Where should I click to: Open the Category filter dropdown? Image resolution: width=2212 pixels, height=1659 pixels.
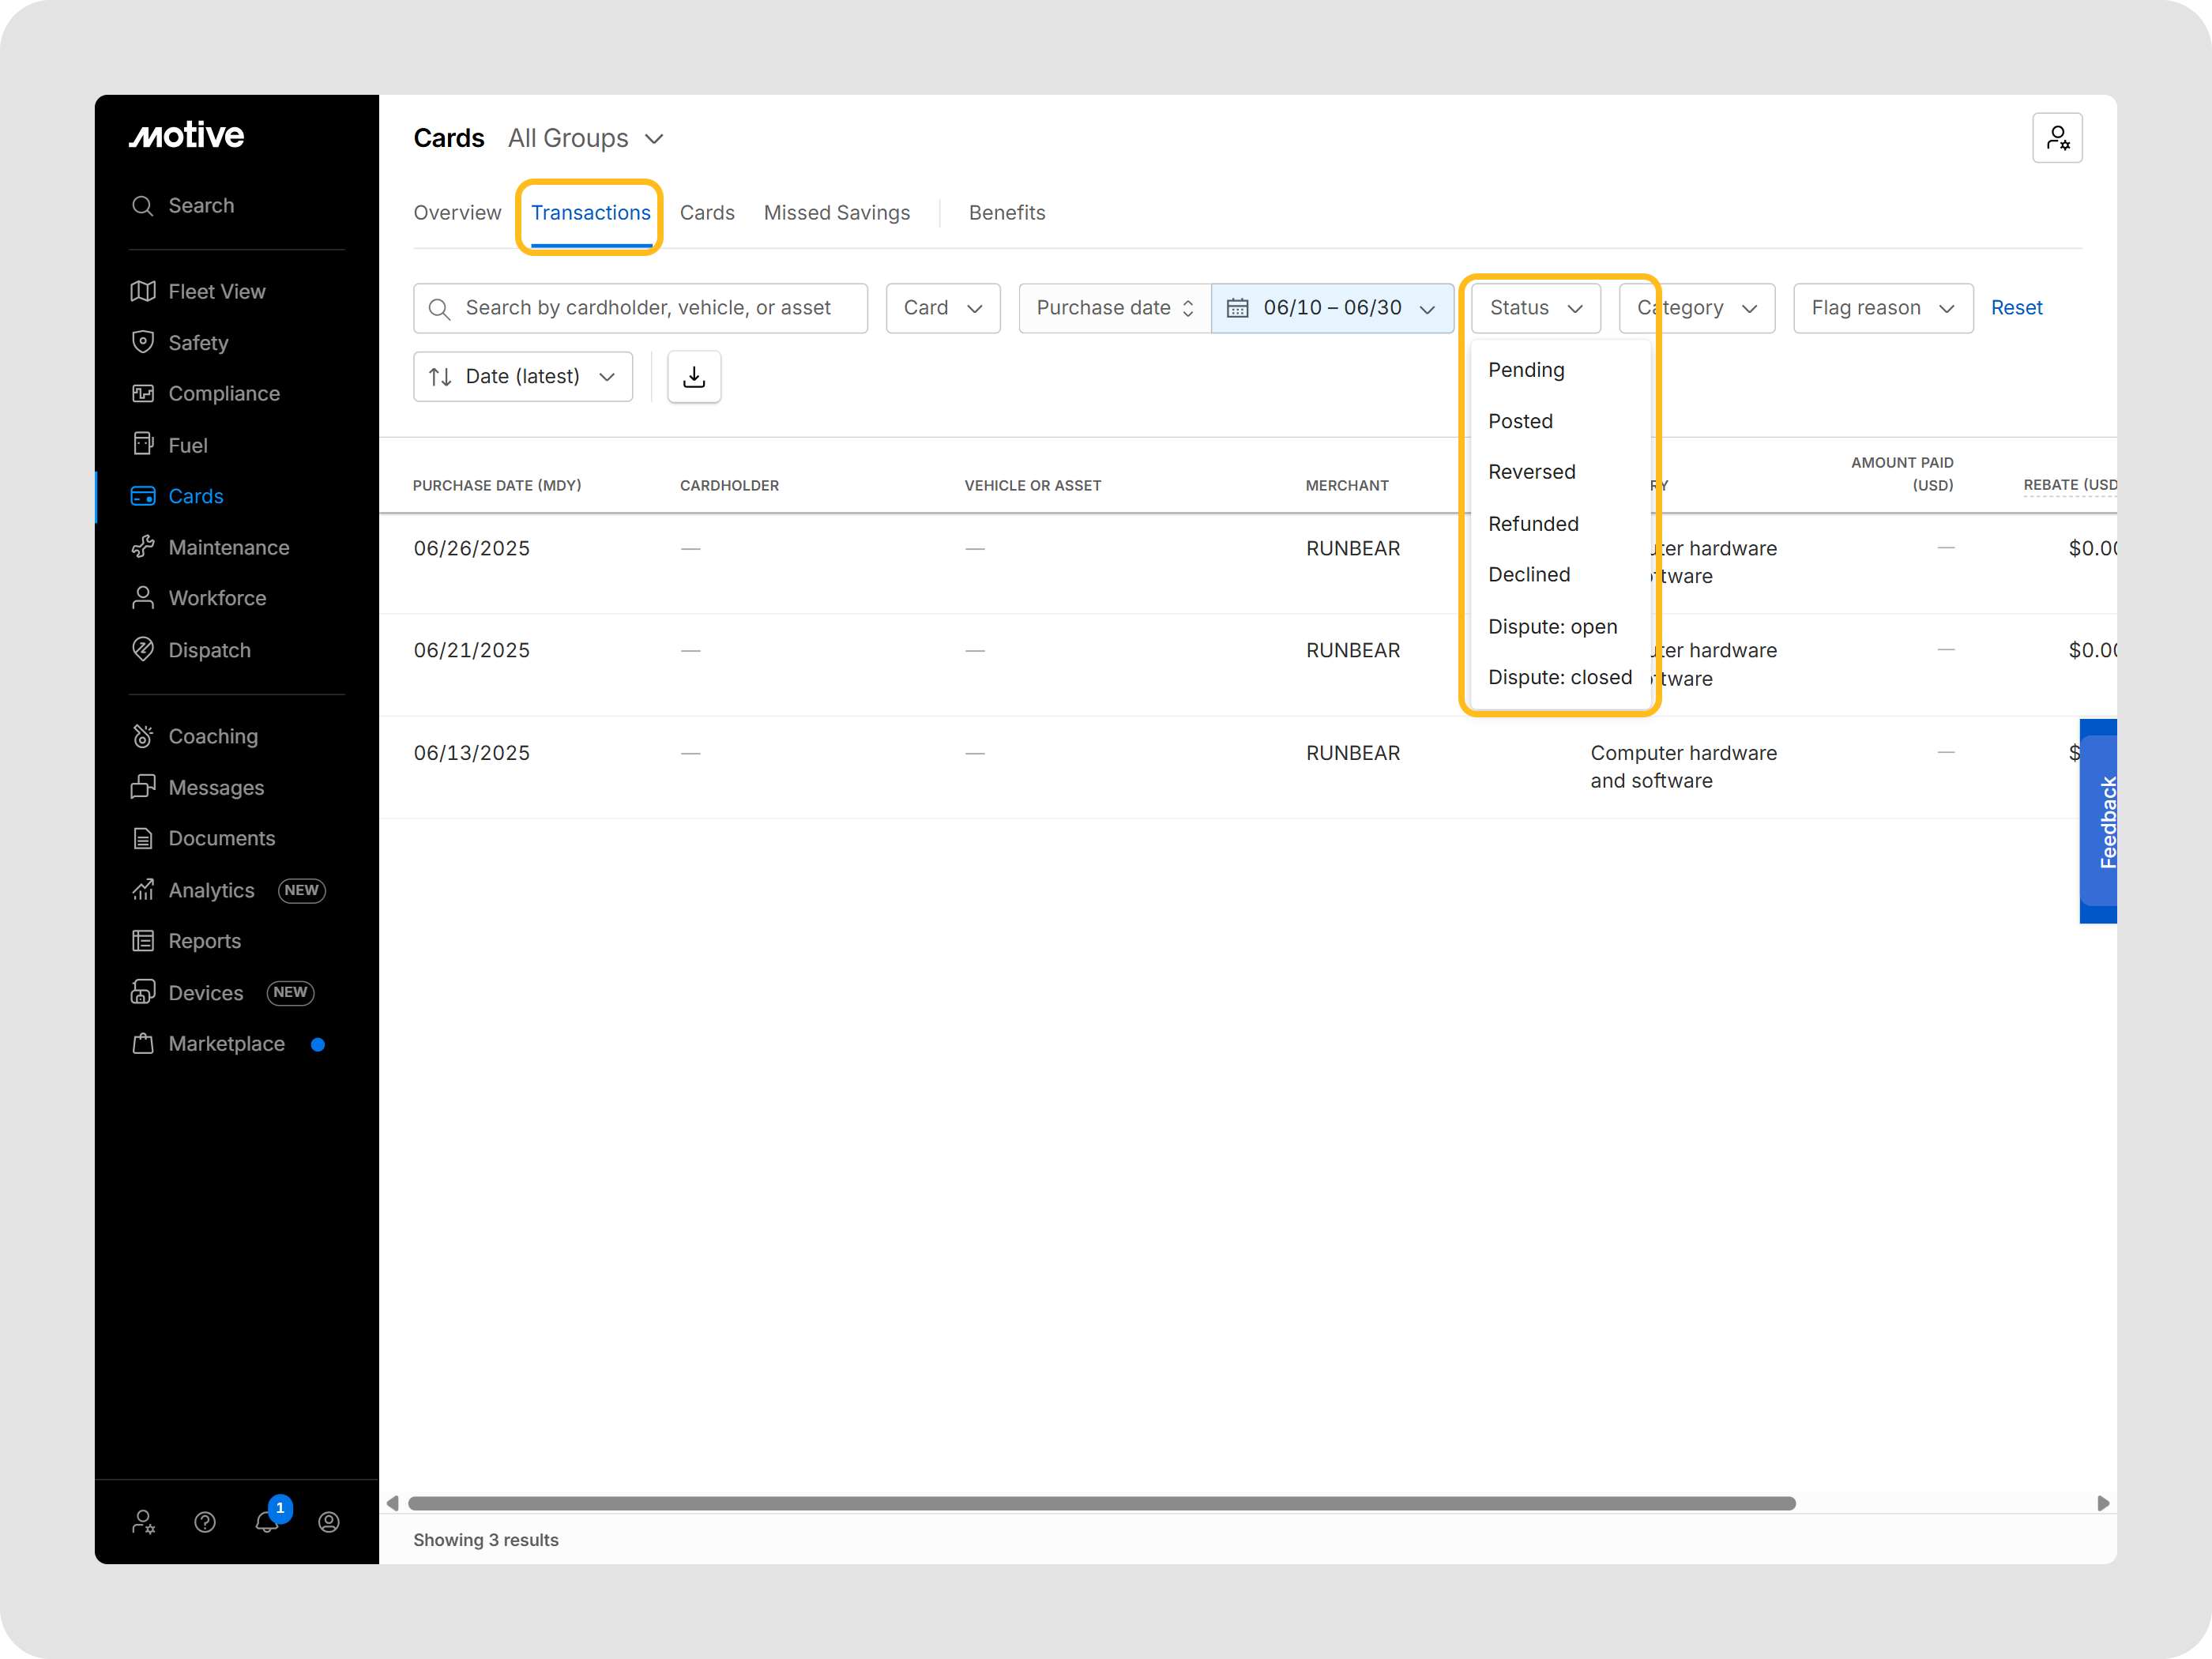(x=1695, y=308)
